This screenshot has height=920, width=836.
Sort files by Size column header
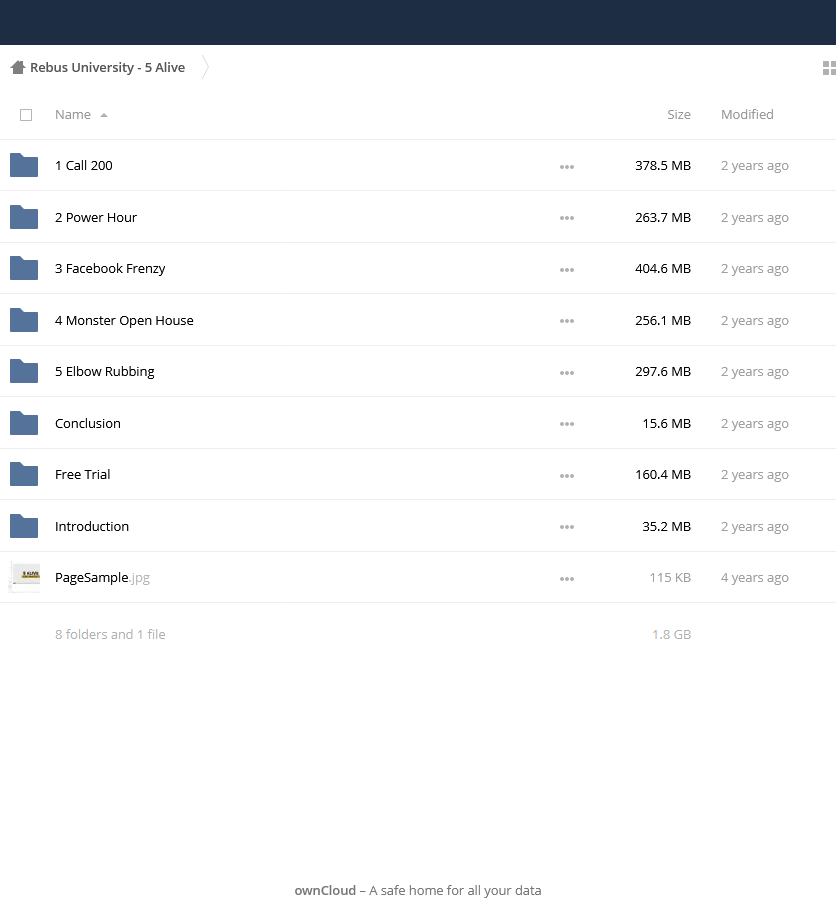[678, 115]
